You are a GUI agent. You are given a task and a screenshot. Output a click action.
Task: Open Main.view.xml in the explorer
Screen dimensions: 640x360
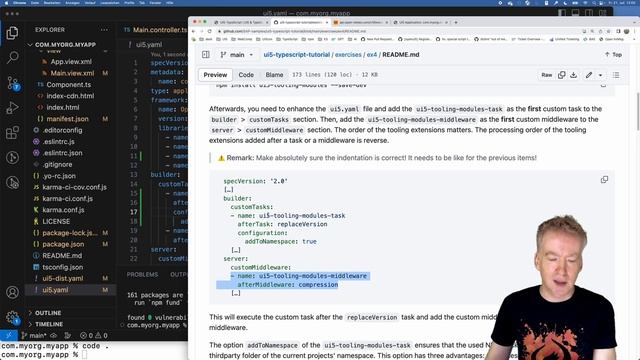coord(72,73)
